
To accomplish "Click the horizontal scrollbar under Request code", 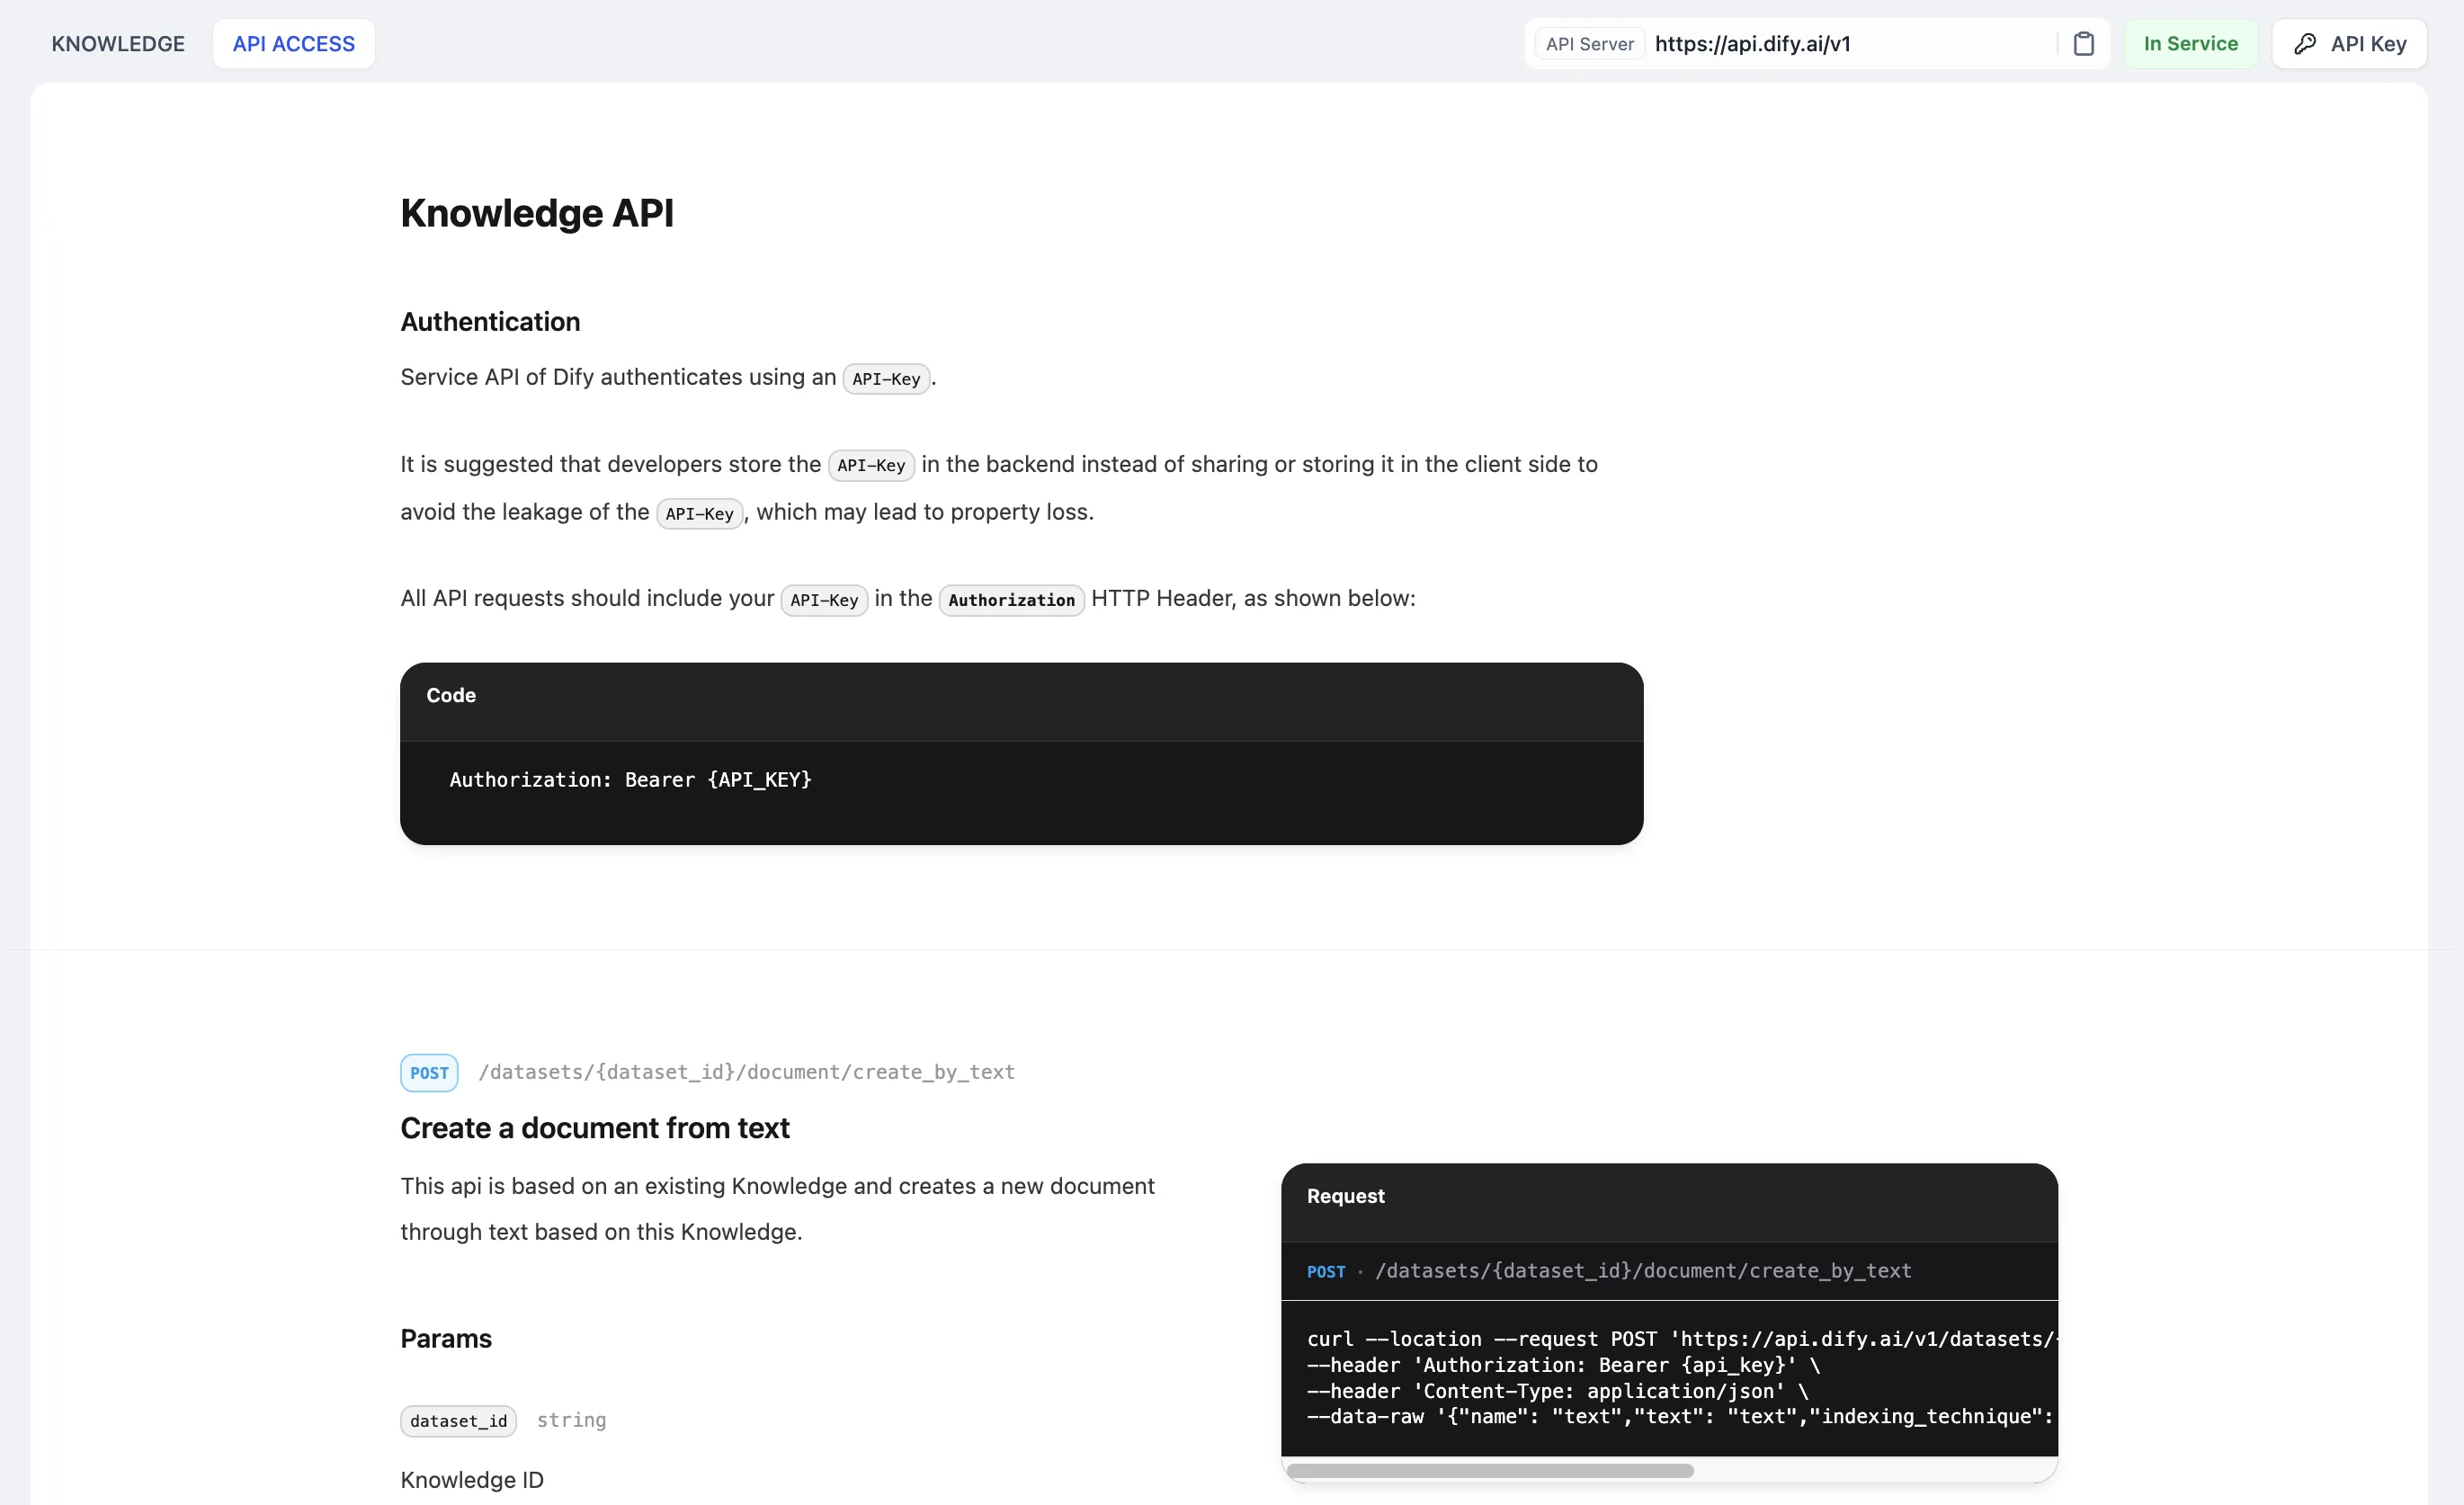I will pos(1489,1470).
